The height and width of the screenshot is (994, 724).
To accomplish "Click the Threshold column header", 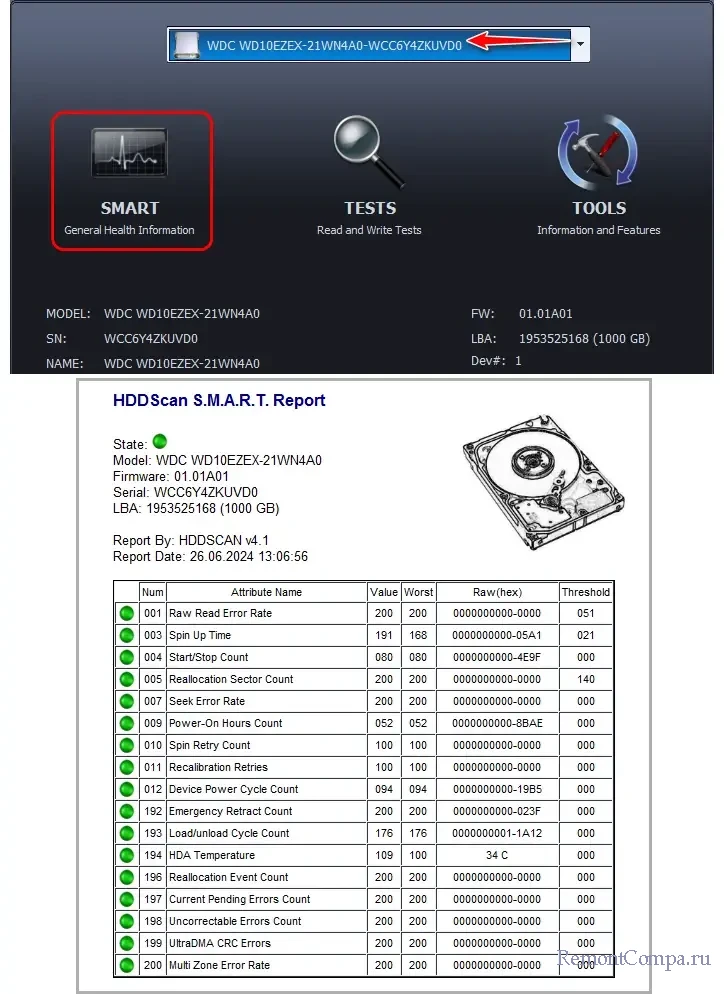I will click(585, 592).
